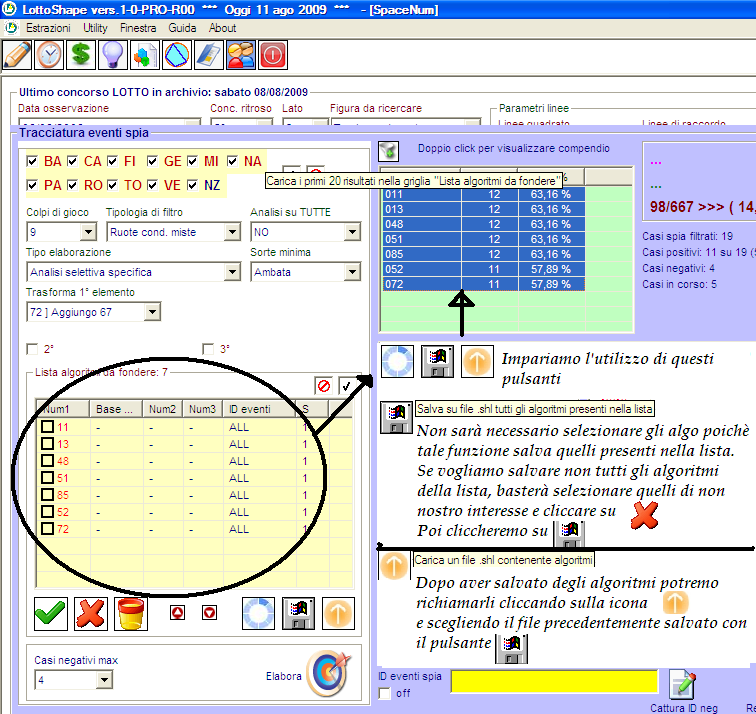Click the Num1 column header
This screenshot has width=756, height=714.
pyautogui.click(x=63, y=409)
